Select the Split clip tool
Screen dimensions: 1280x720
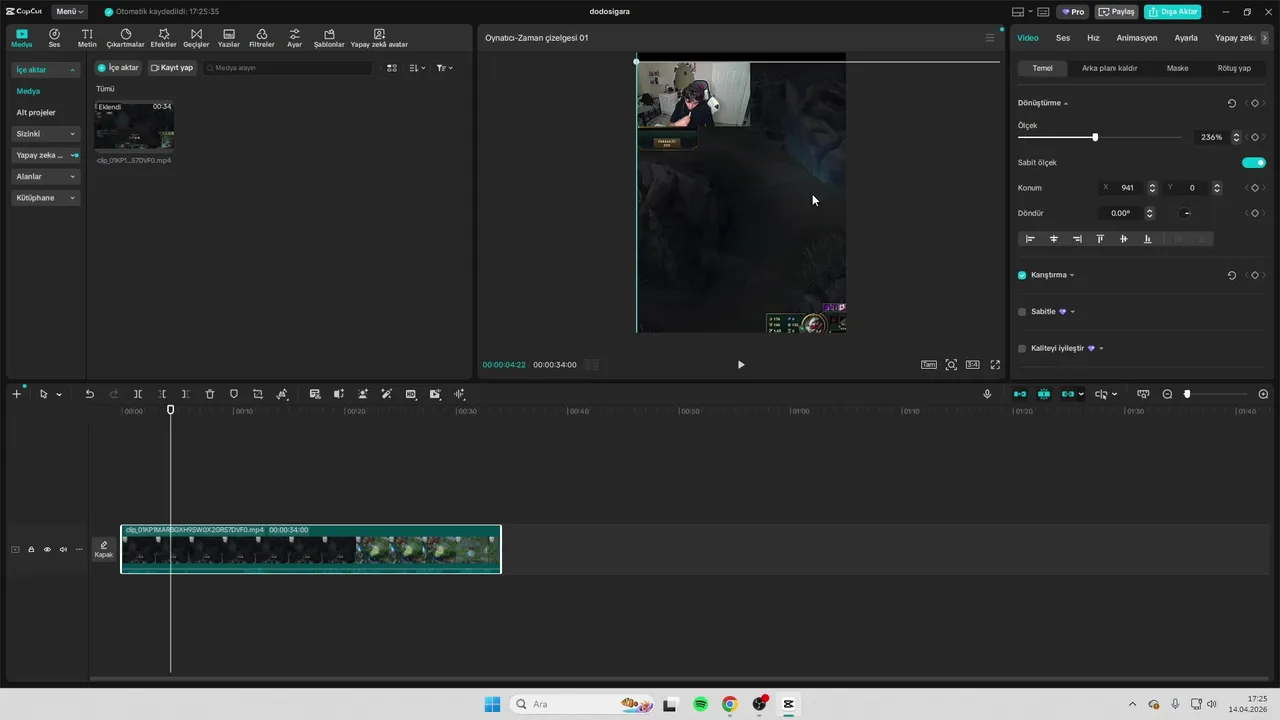pyautogui.click(x=138, y=394)
